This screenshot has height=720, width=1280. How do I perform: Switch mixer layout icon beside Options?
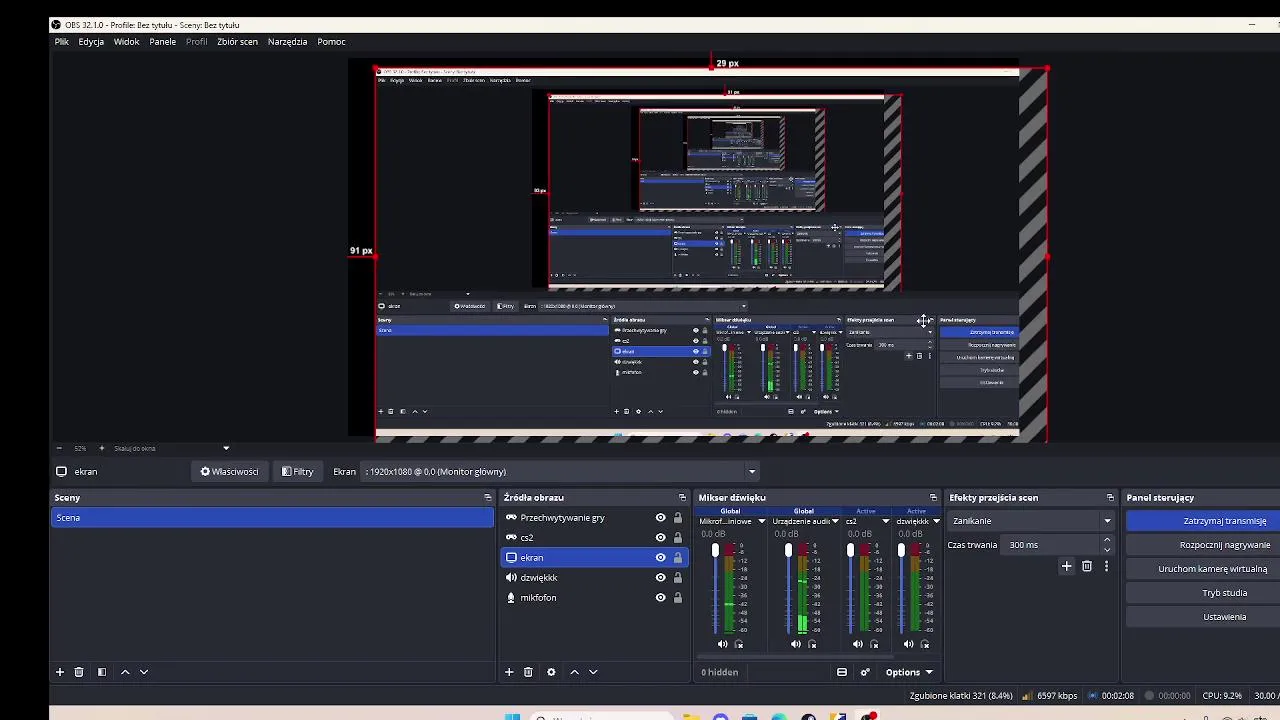click(842, 672)
